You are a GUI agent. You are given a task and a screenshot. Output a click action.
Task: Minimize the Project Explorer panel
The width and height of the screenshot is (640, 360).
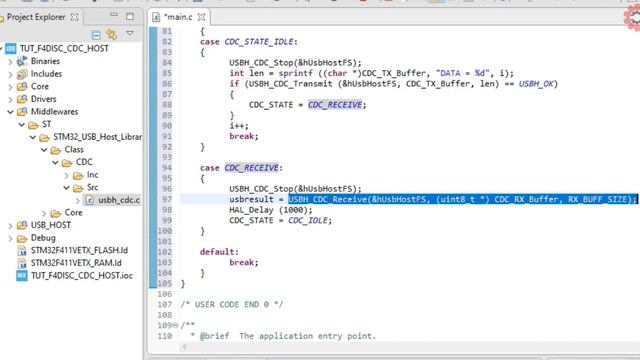pyautogui.click(x=113, y=15)
